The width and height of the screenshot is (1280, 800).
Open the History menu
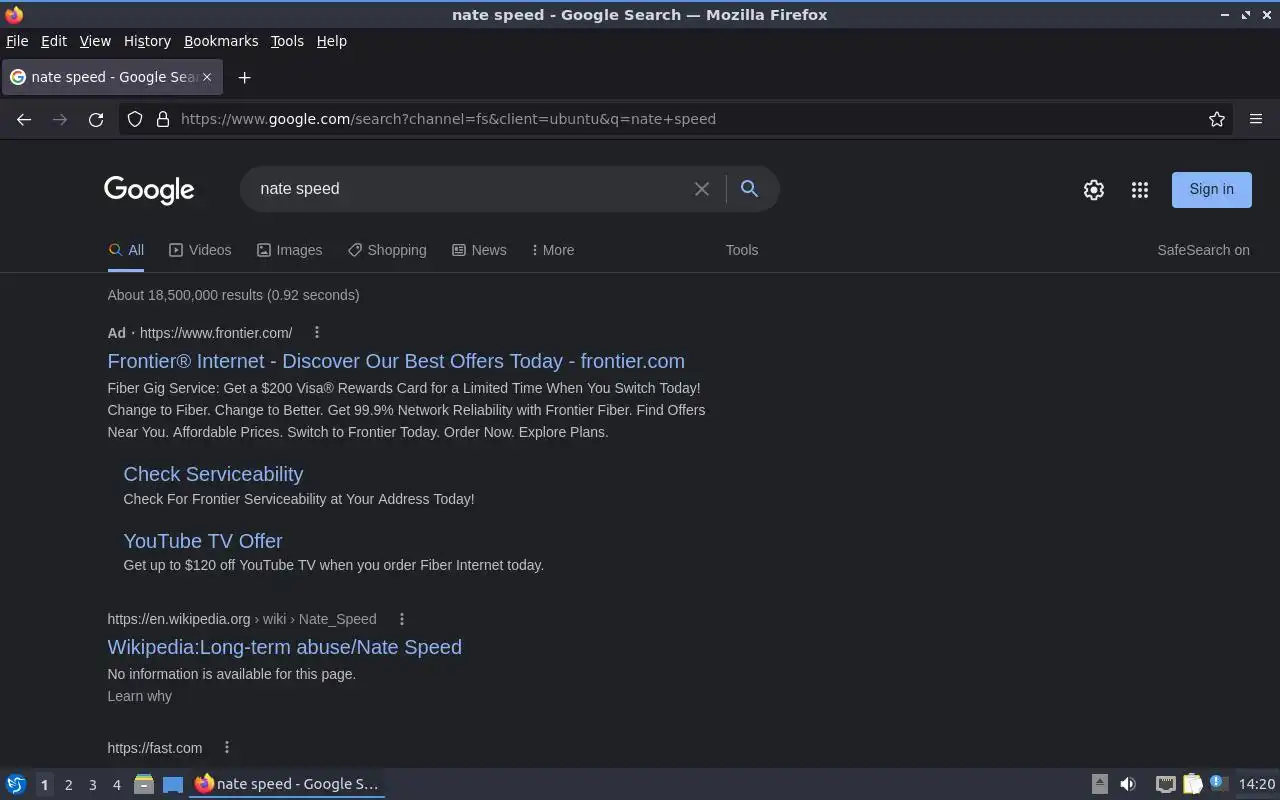pos(147,41)
